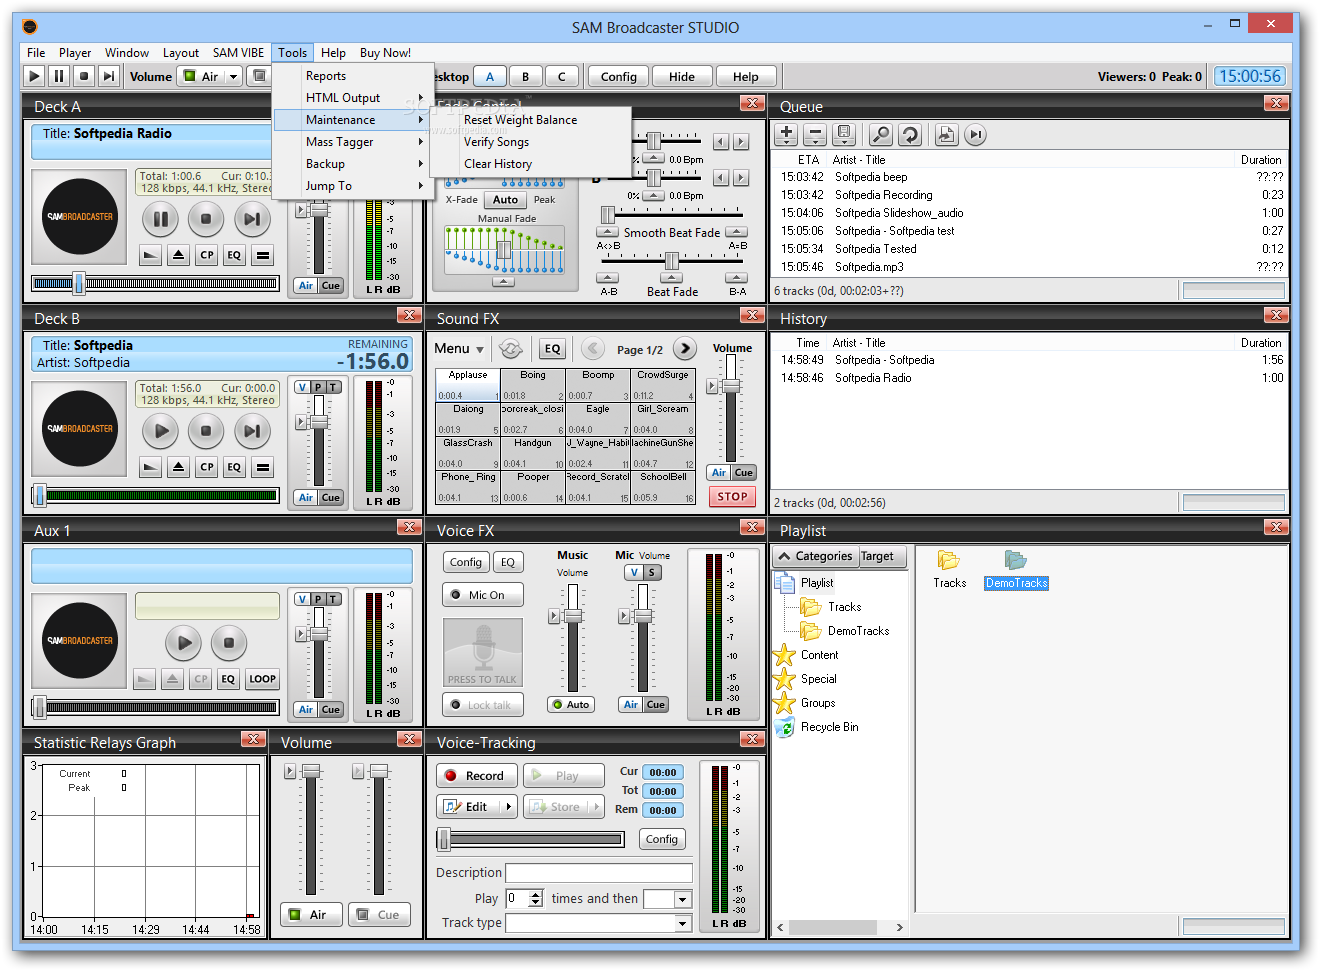Viewport: 1320px width, 971px height.
Task: Switch Sound FX output to Cue
Action: tap(744, 473)
